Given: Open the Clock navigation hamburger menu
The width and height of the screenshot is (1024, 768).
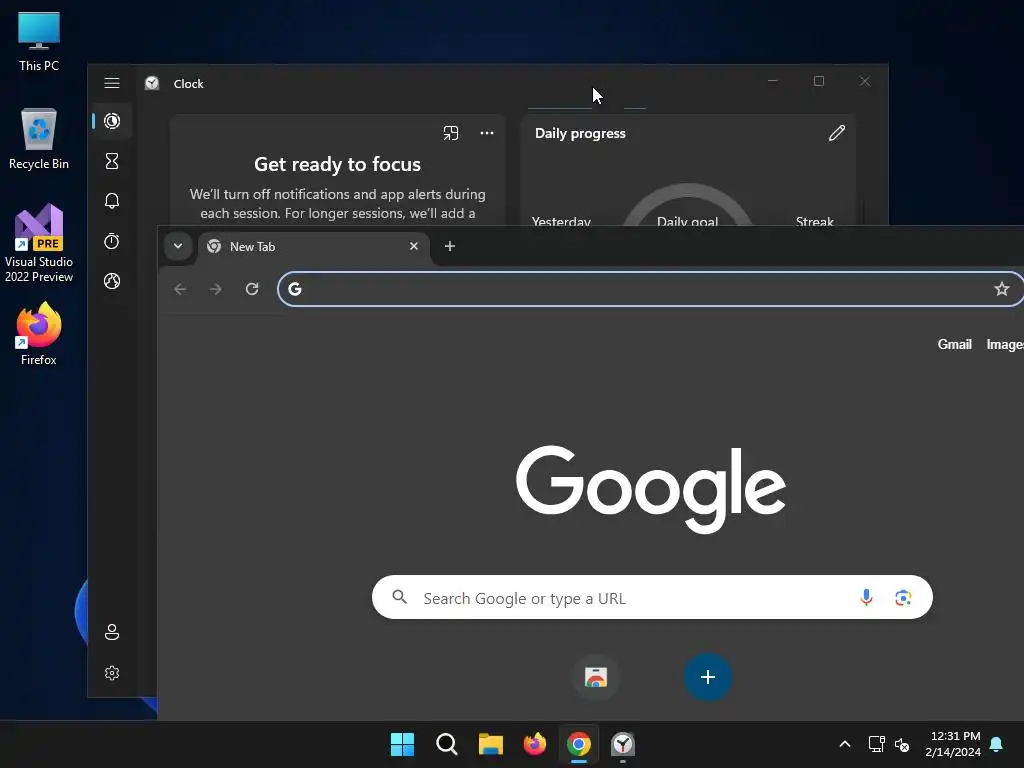Looking at the screenshot, I should [112, 83].
